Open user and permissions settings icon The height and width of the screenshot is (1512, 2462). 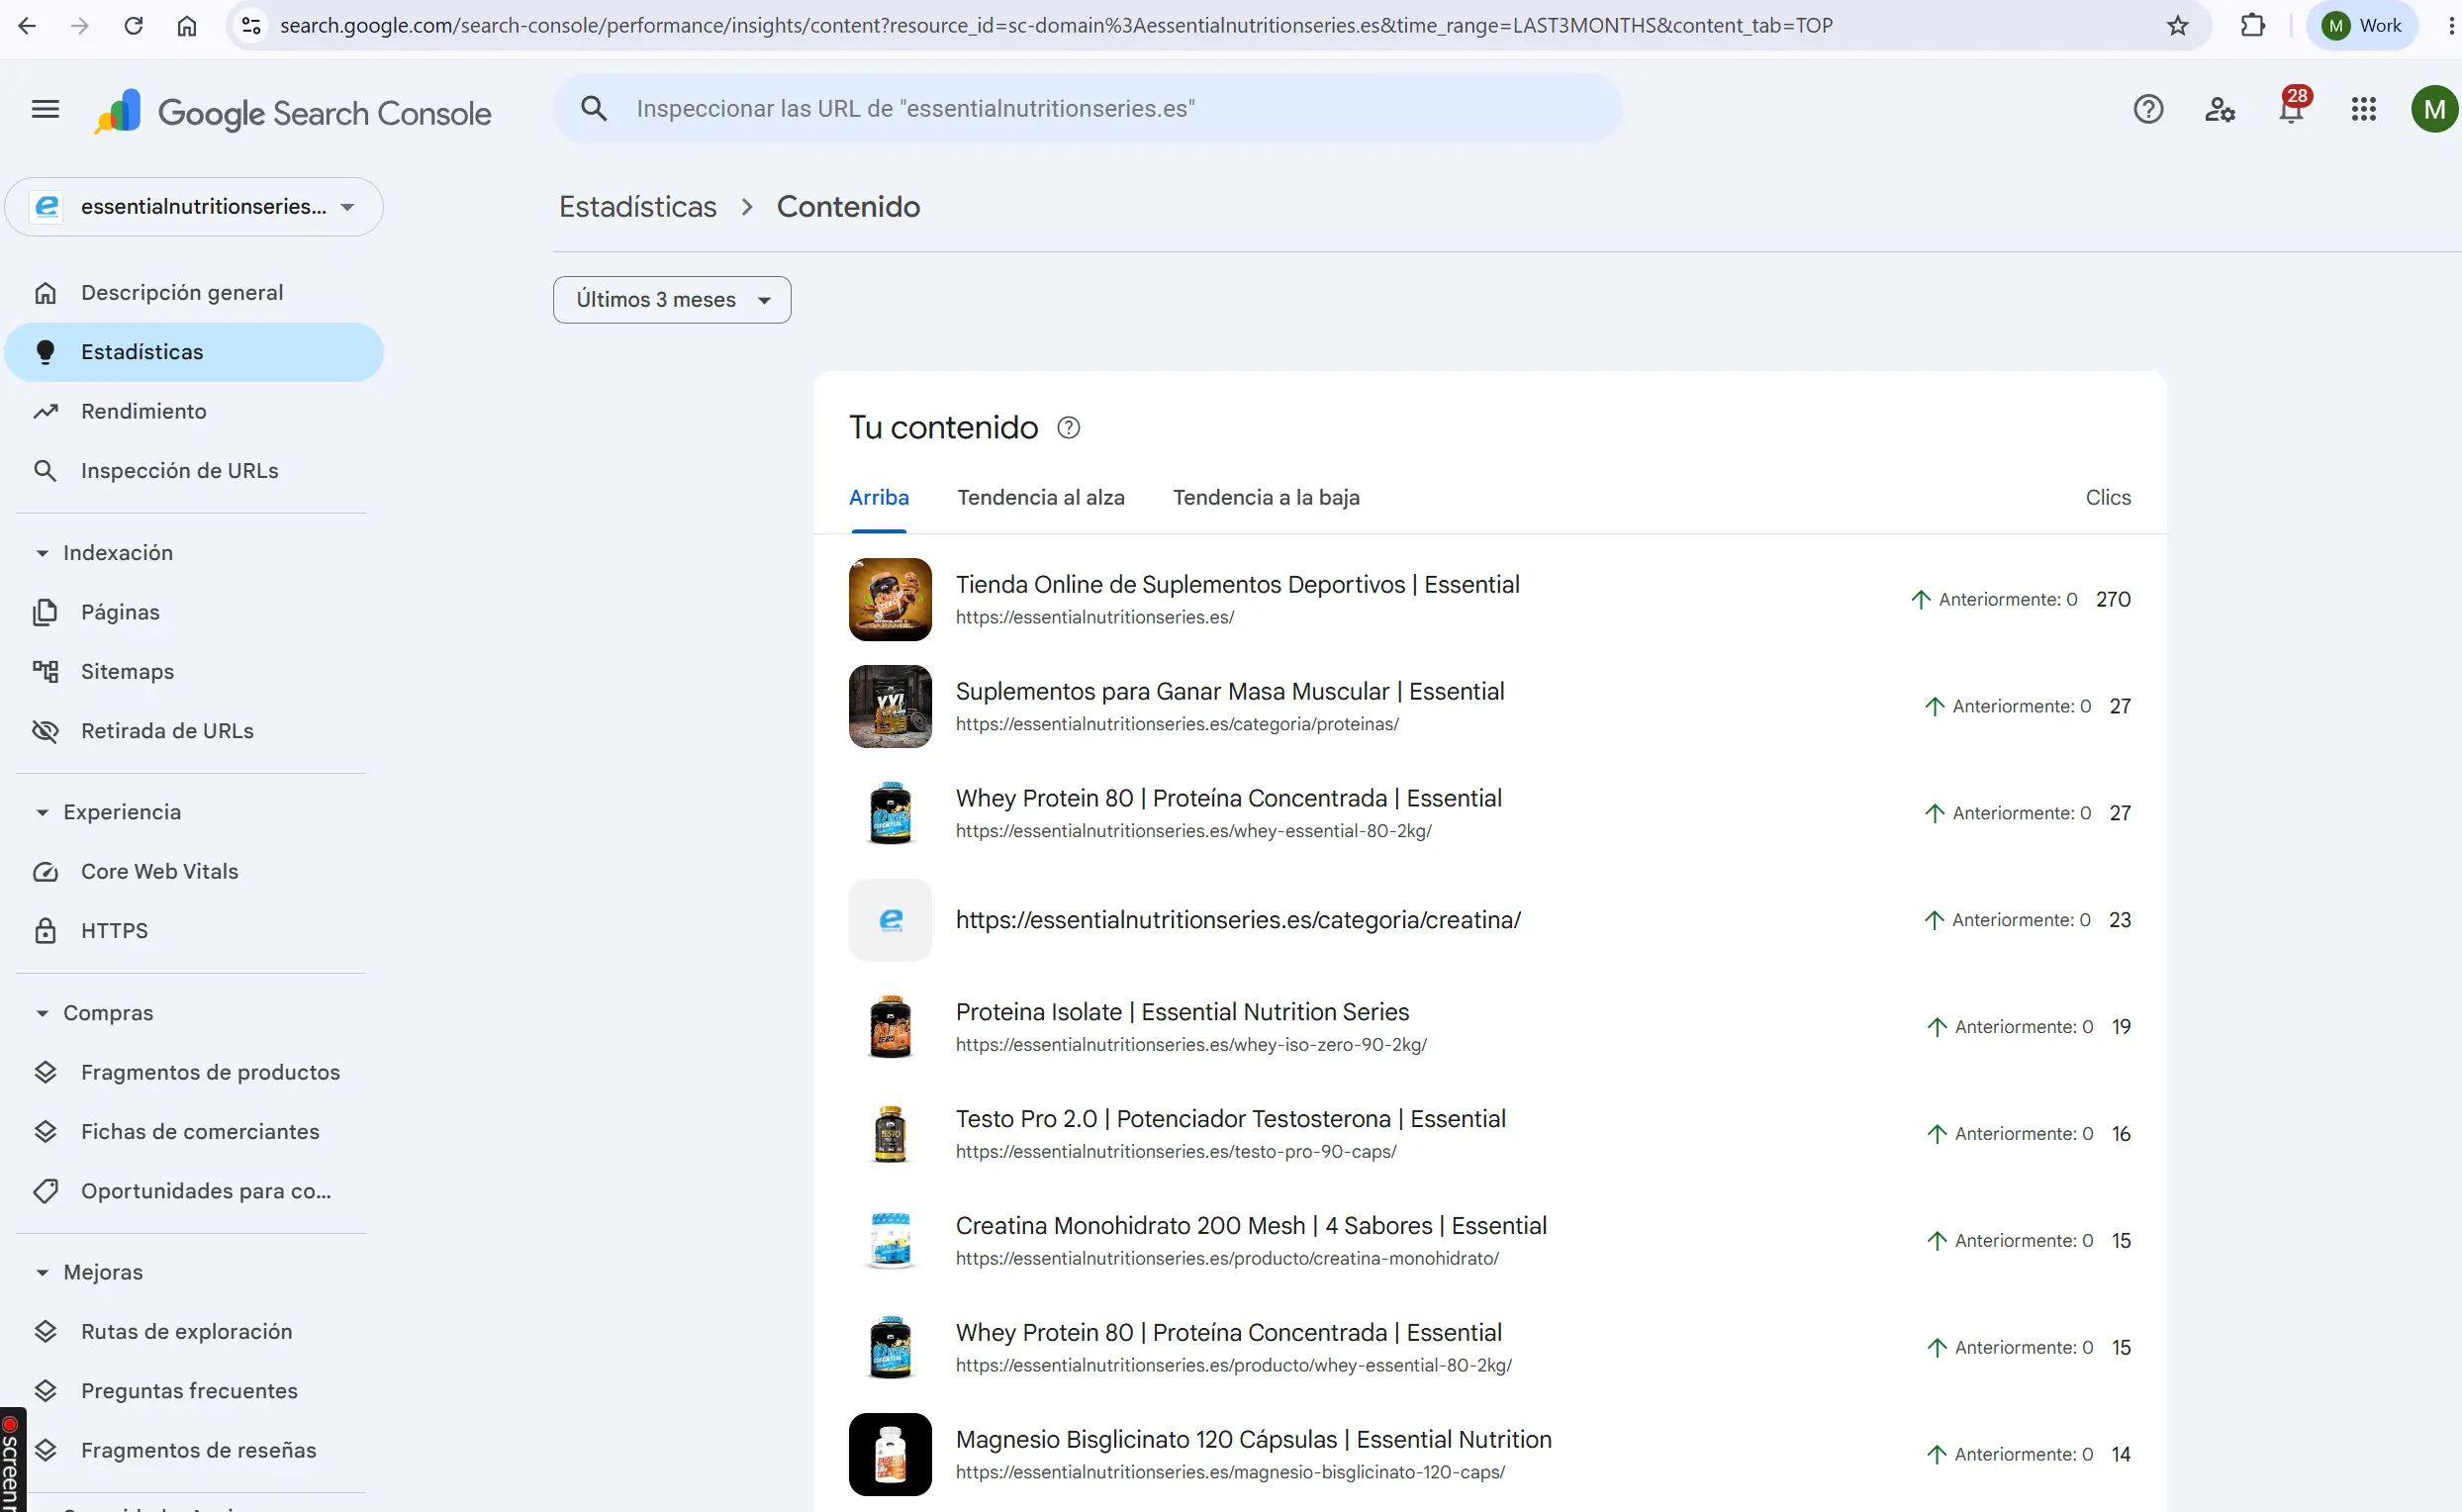[x=2220, y=109]
